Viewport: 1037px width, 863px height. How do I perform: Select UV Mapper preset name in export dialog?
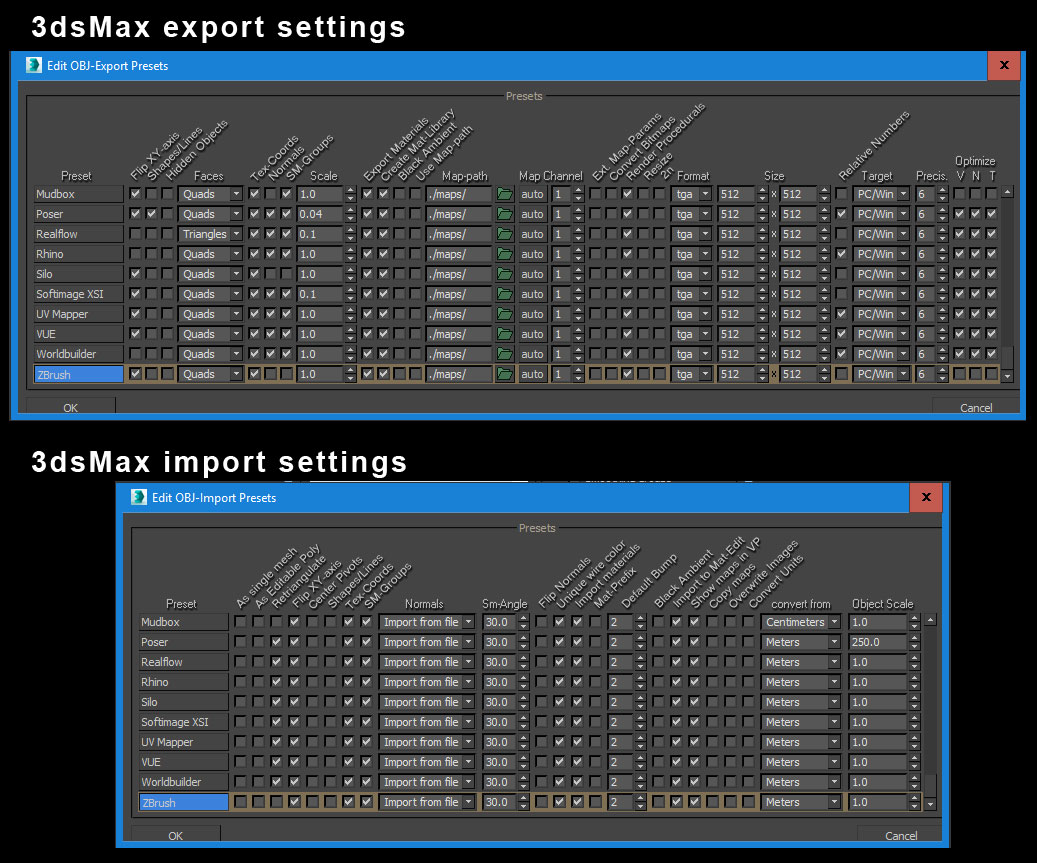79,313
